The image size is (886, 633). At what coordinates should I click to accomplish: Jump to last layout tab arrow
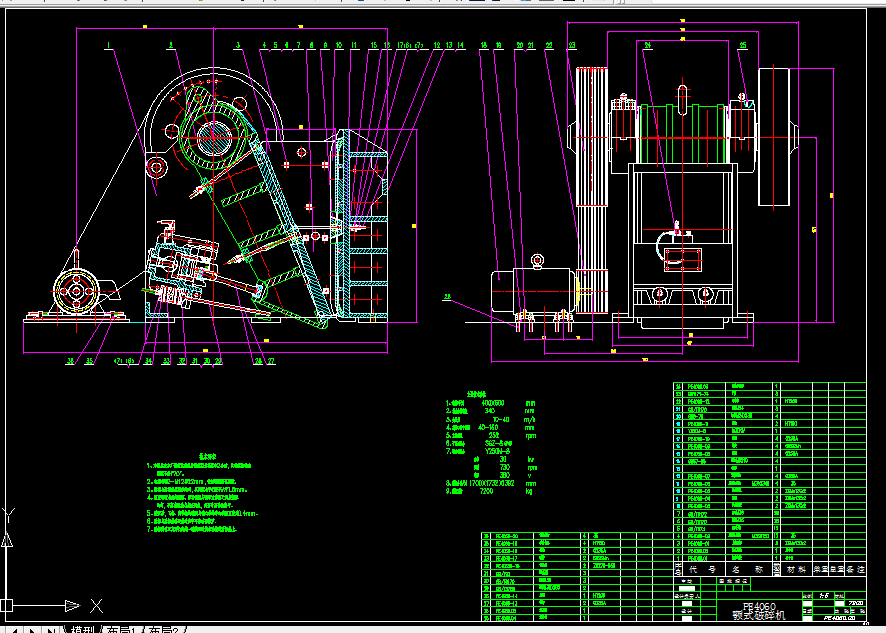[51, 630]
